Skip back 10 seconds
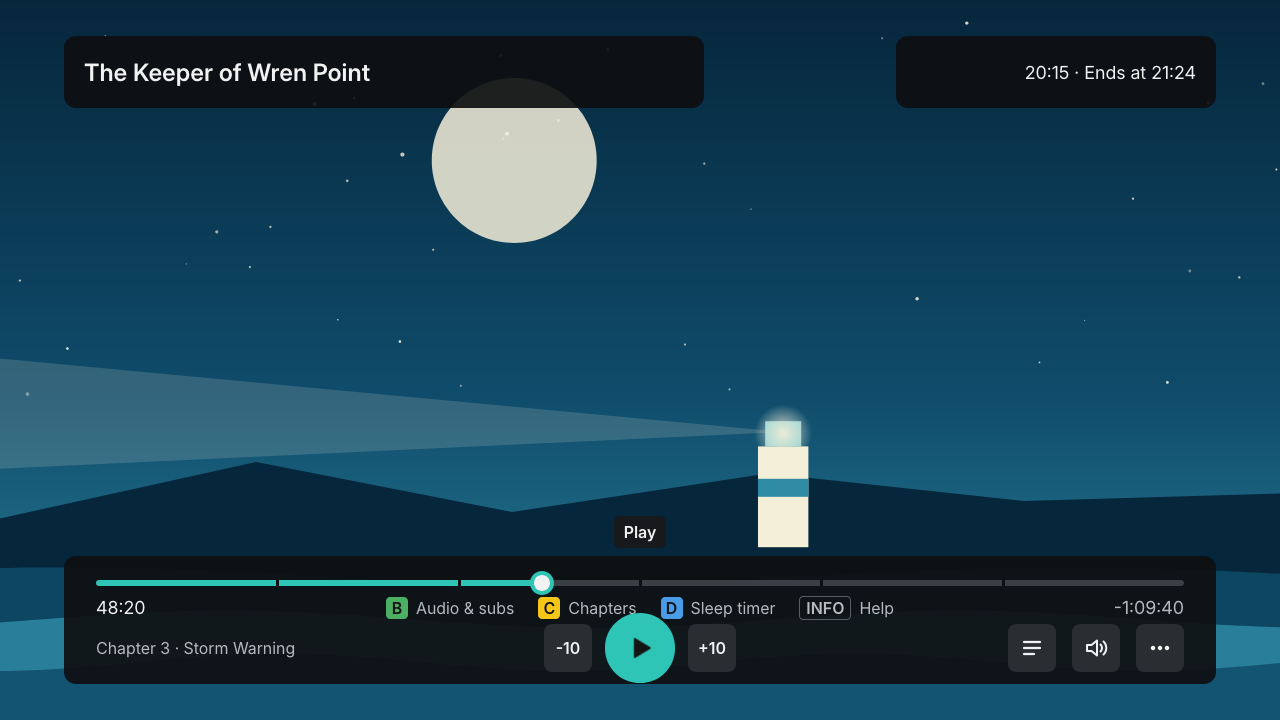This screenshot has height=720, width=1280. point(568,648)
